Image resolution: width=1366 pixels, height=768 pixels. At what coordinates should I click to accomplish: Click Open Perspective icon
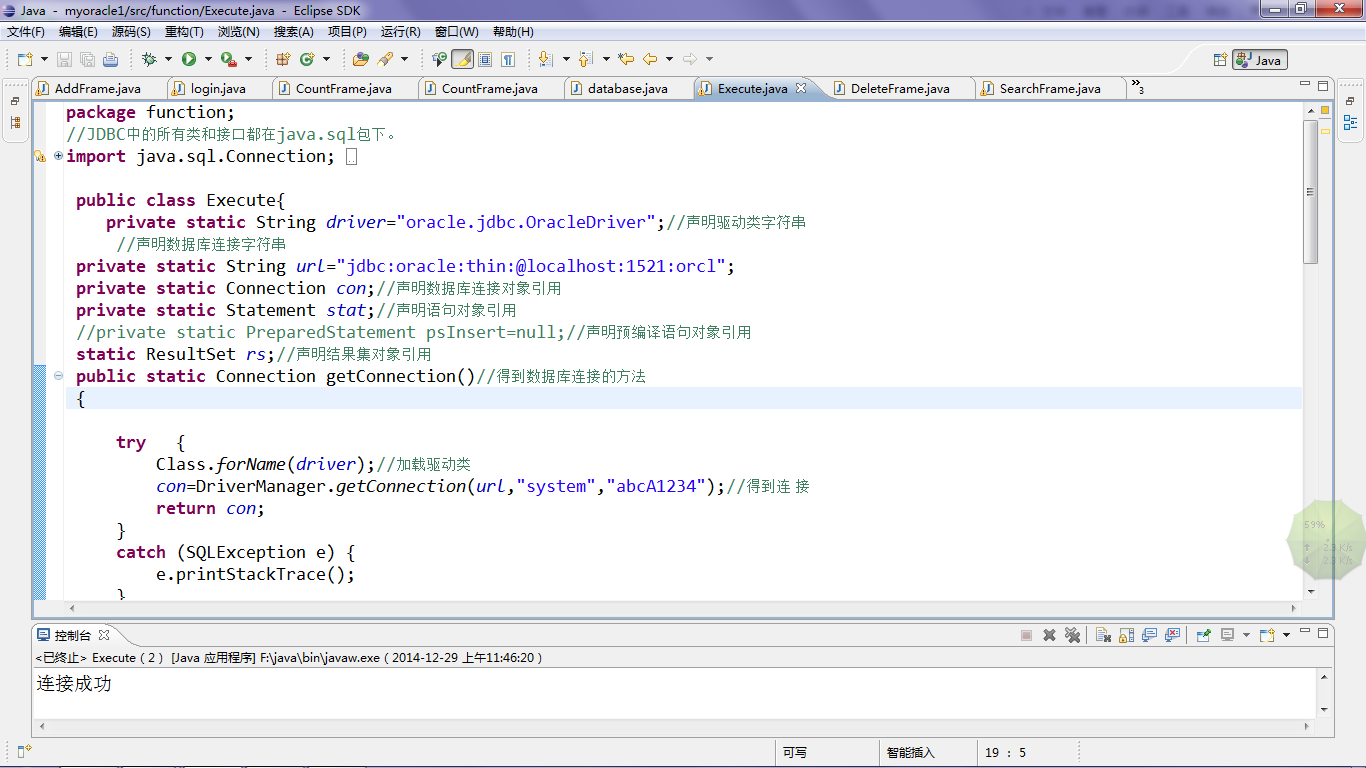tap(1219, 60)
